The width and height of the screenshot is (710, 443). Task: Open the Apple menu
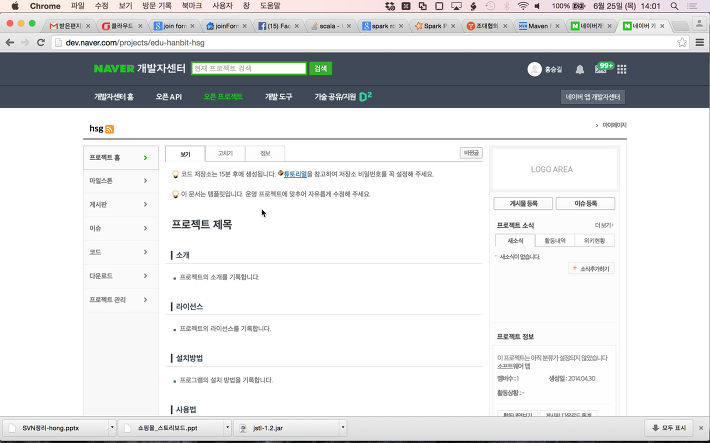pyautogui.click(x=15, y=6)
